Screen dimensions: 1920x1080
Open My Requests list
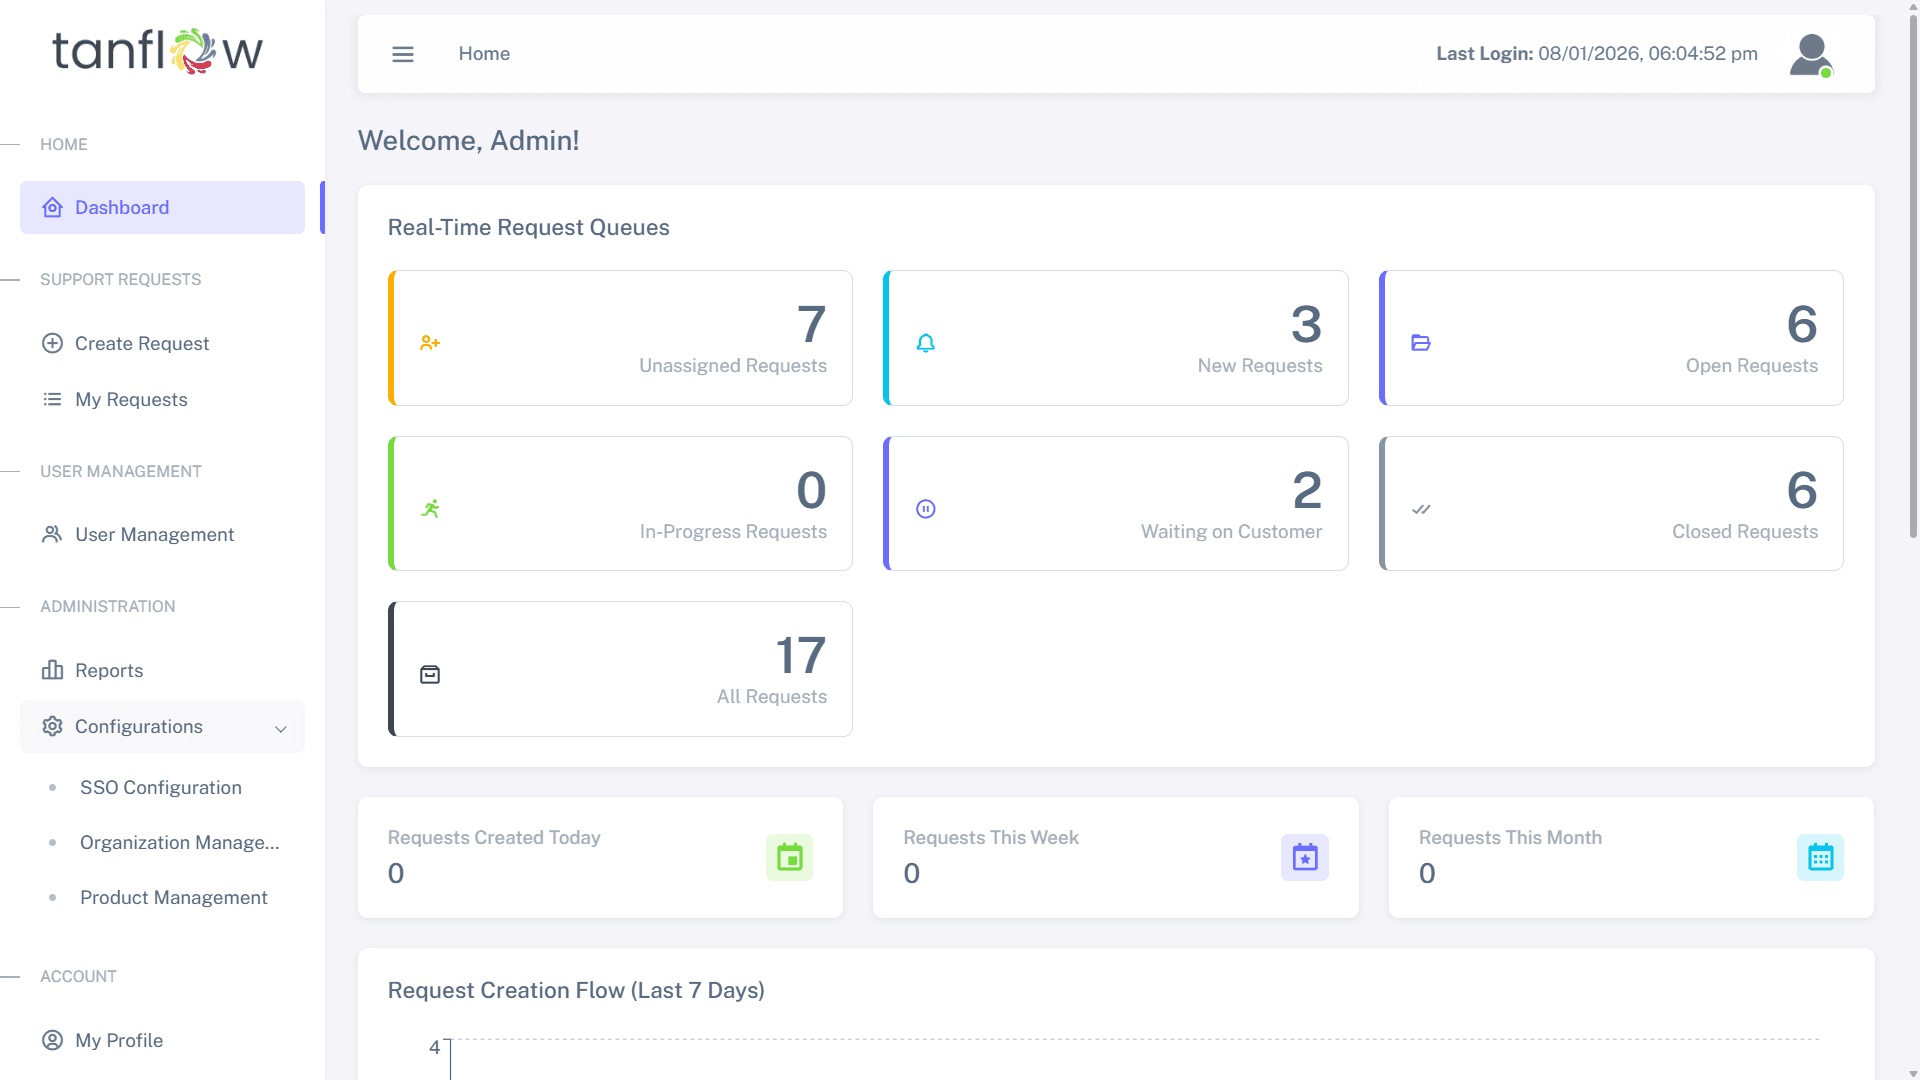click(131, 399)
